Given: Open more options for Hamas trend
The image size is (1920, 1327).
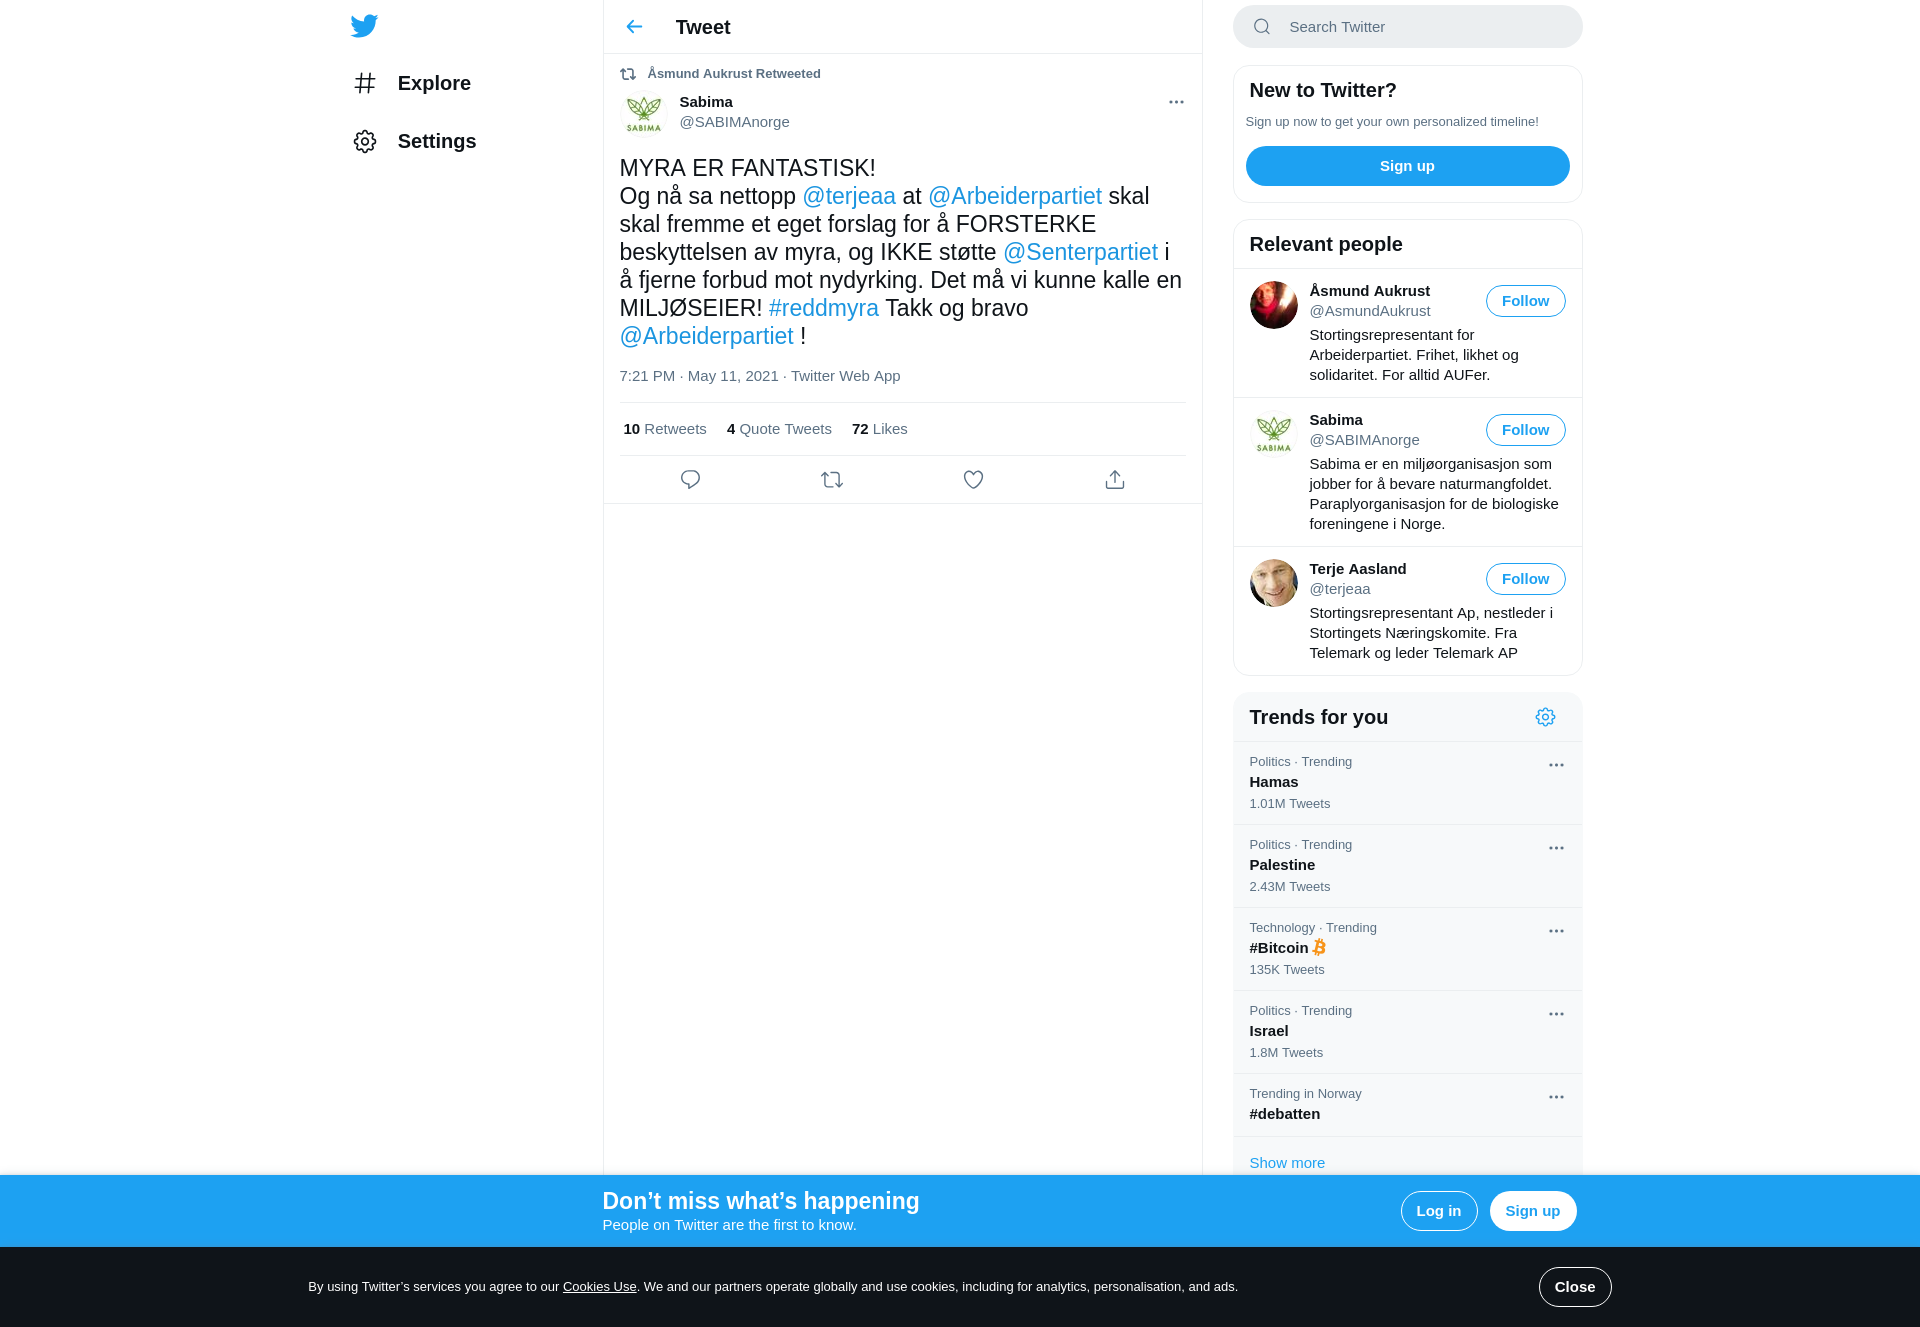Looking at the screenshot, I should (1556, 765).
